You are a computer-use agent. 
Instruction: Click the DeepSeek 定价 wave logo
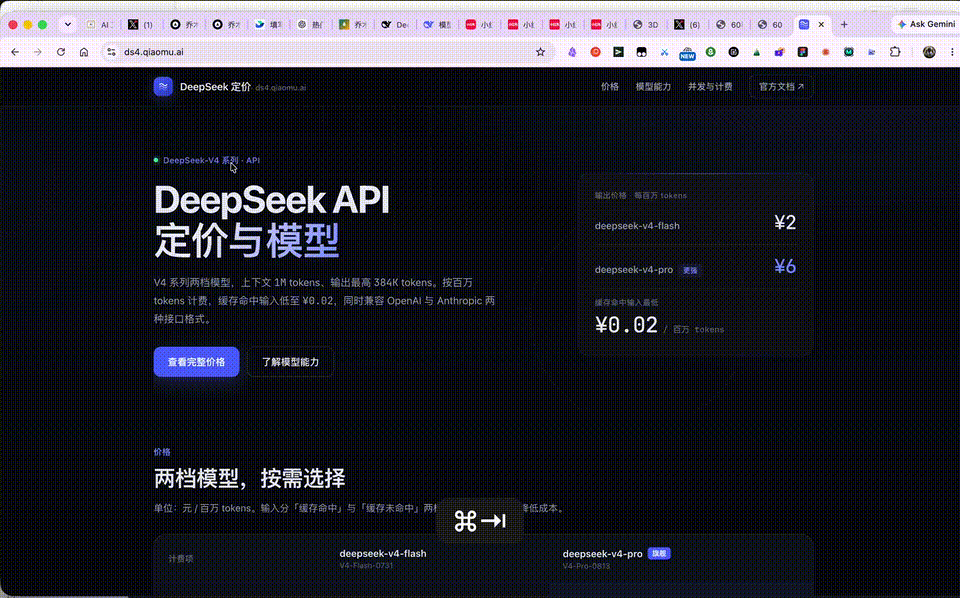(x=163, y=86)
